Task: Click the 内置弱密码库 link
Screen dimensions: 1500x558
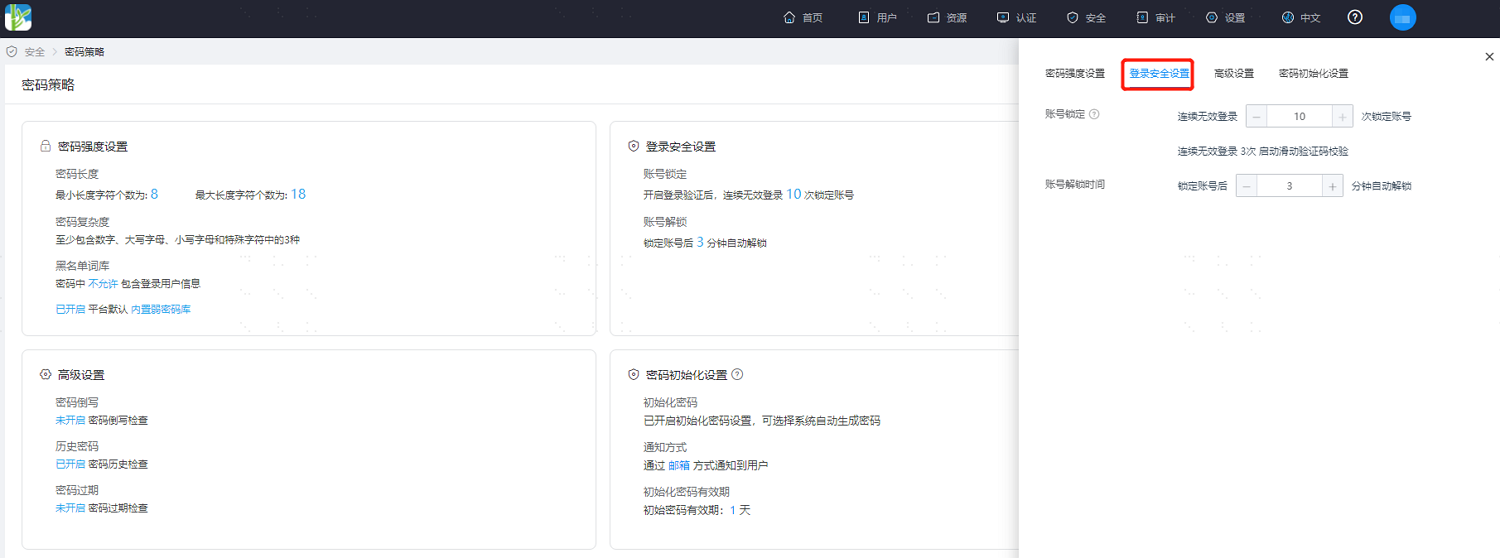Action: coord(161,310)
